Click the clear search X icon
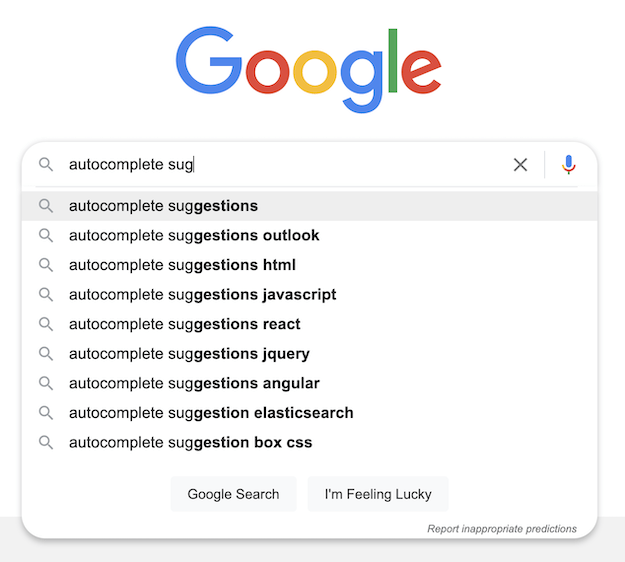Screen dimensions: 625x562 pos(520,165)
